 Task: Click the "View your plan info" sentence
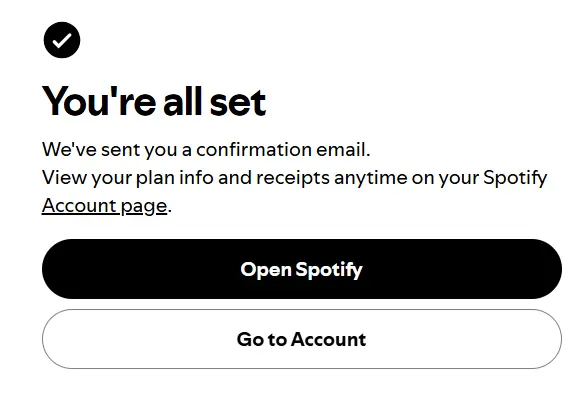294,192
